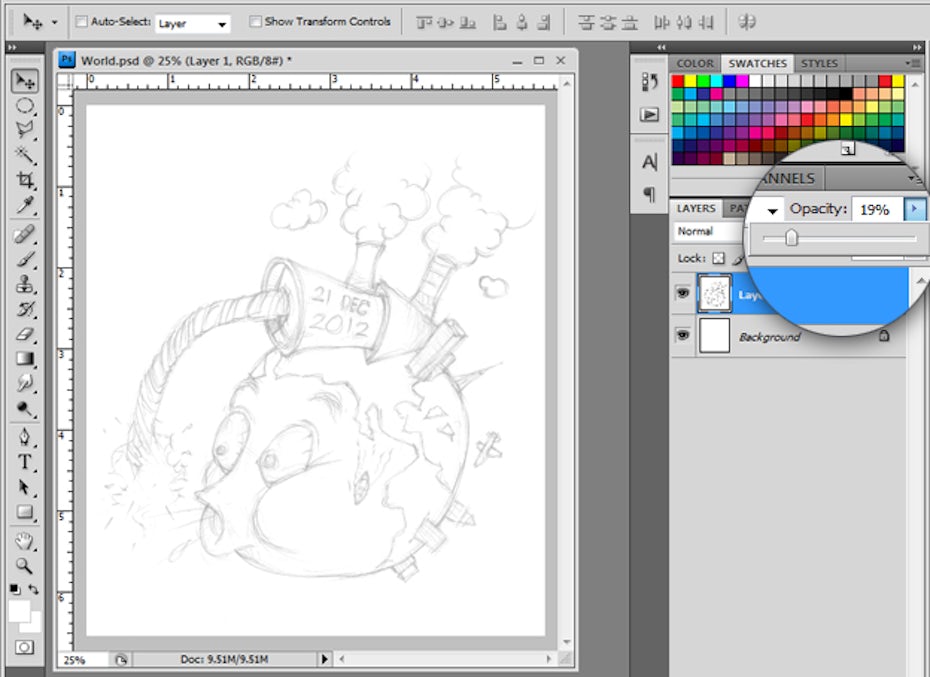The image size is (930, 677).
Task: Select the Eraser tool
Action: click(x=25, y=334)
